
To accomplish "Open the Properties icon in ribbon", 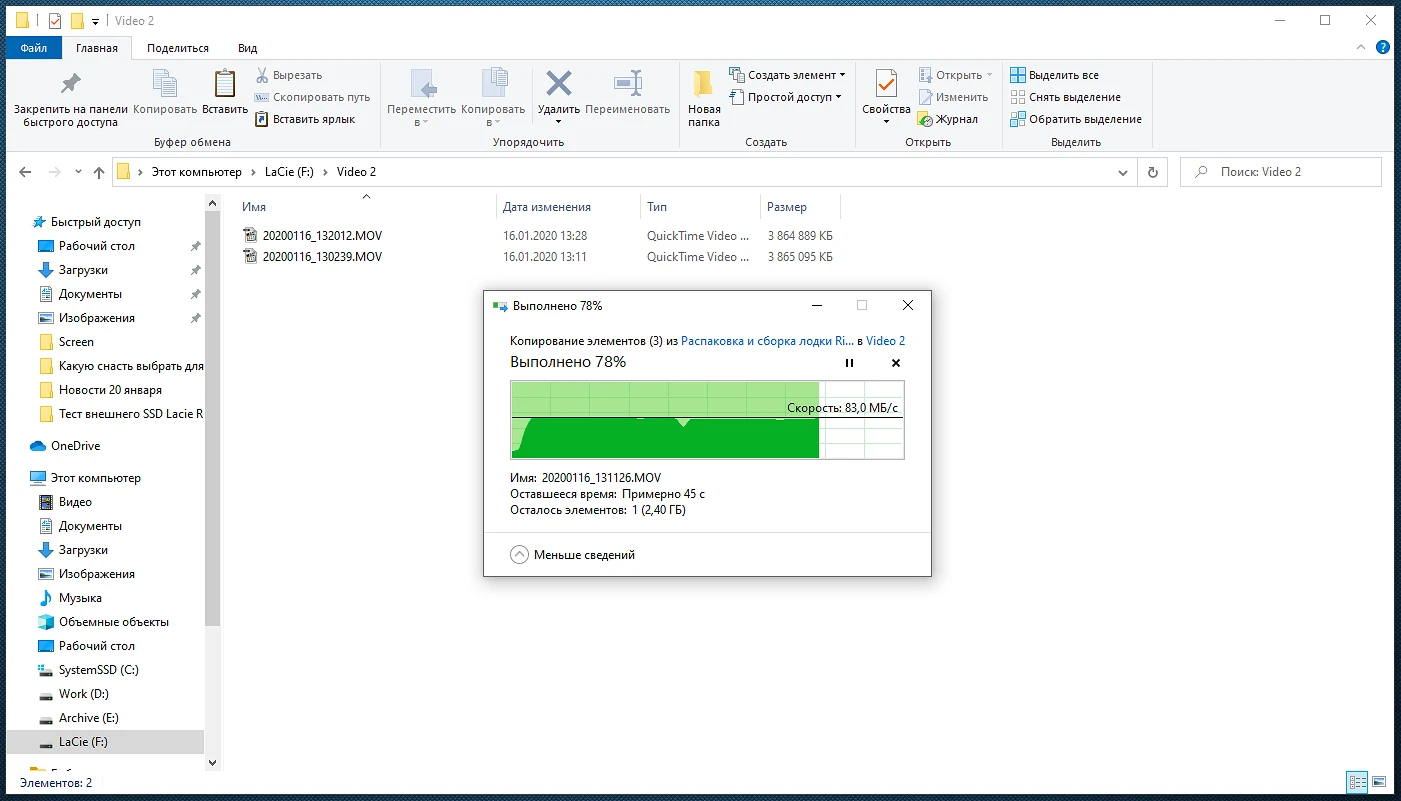I will (886, 84).
